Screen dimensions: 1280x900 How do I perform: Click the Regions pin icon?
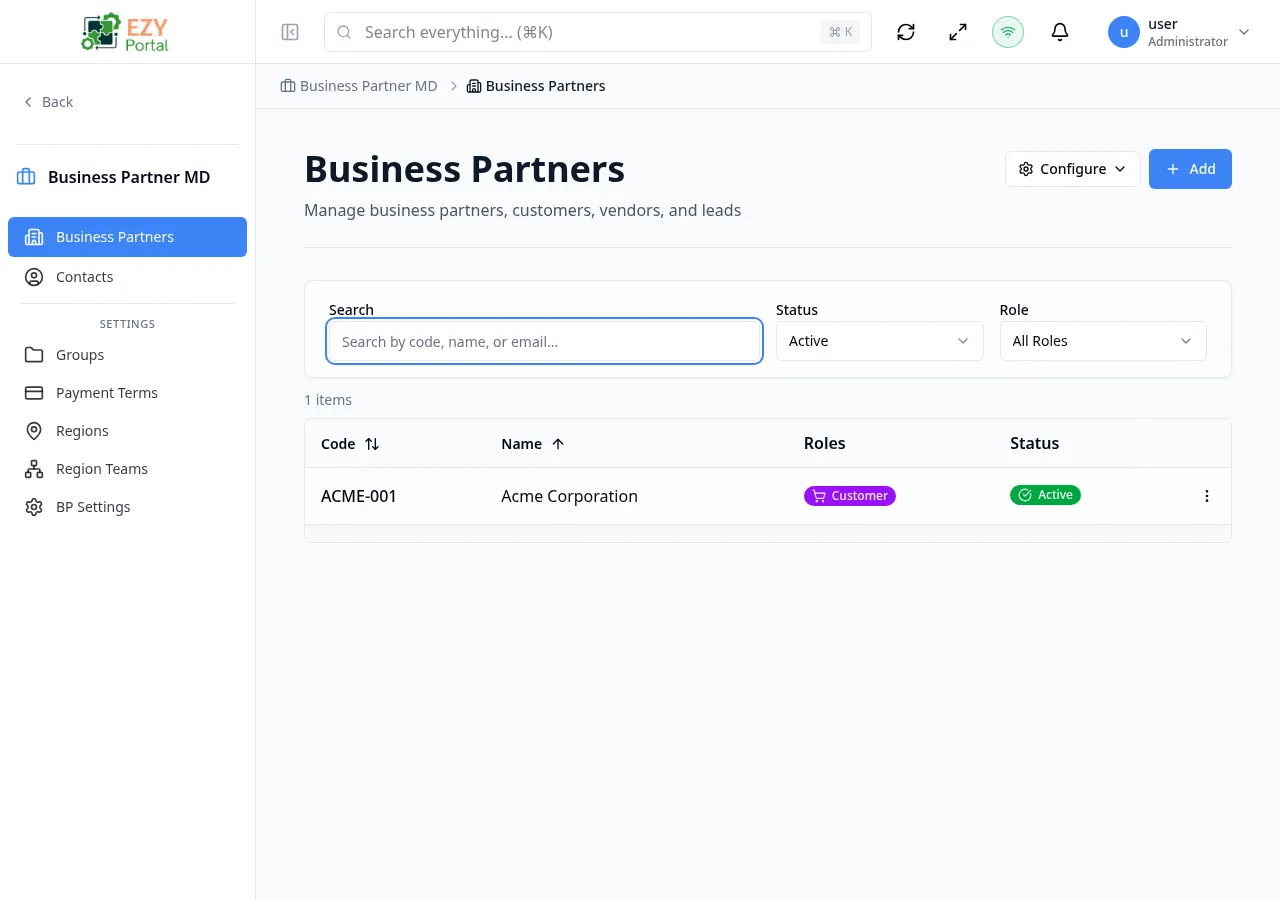tap(35, 431)
